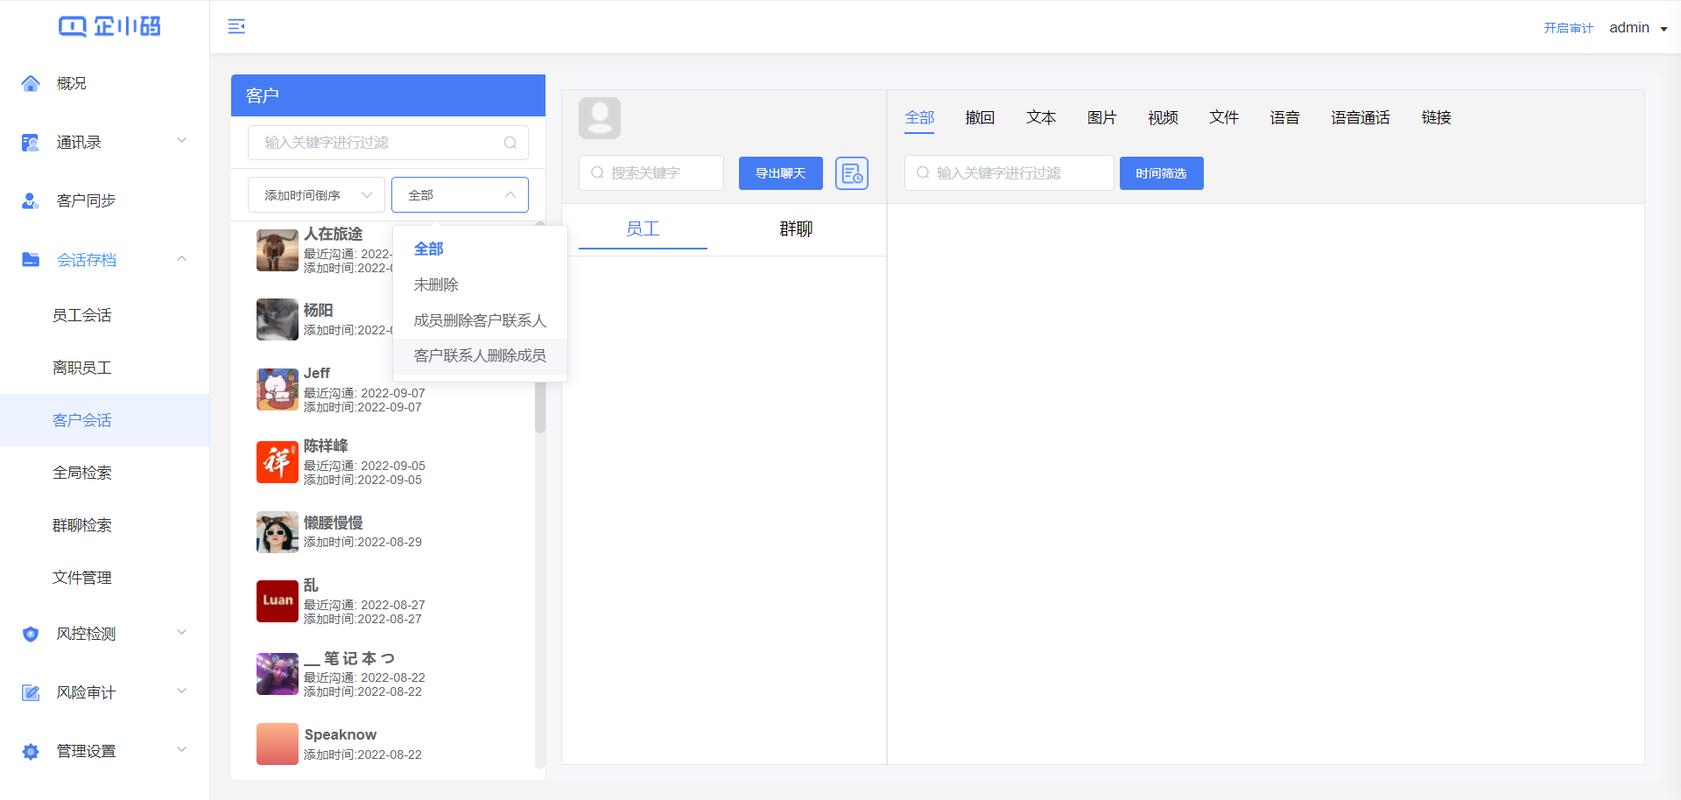The height and width of the screenshot is (800, 1681).
Task: Open the 添加时间倒序 sort dropdown
Action: pyautogui.click(x=316, y=195)
